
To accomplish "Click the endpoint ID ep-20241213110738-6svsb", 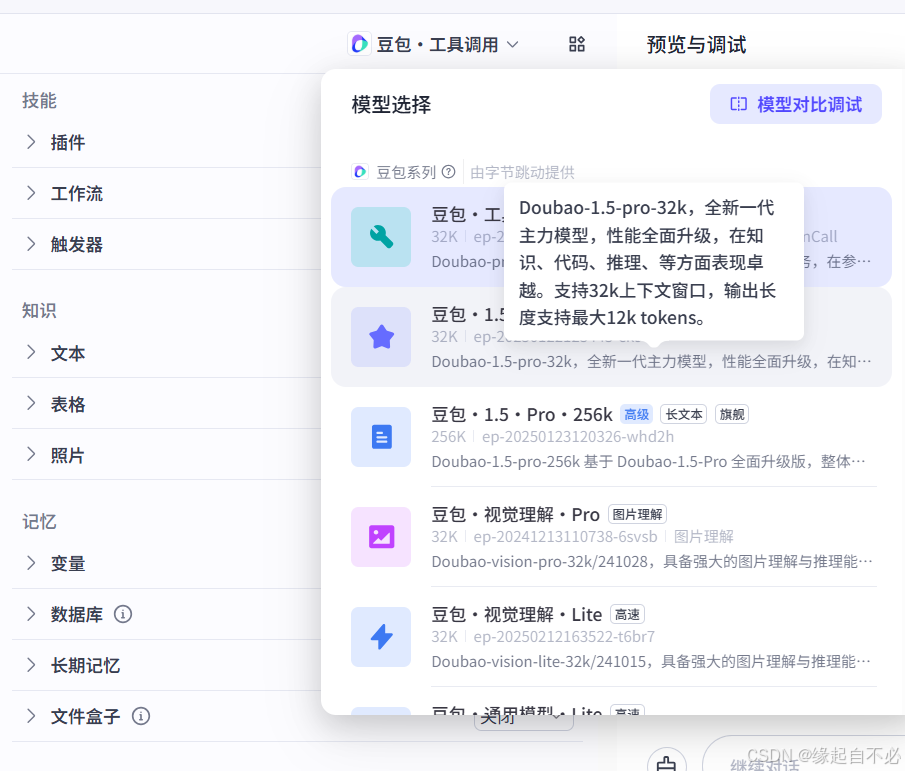I will coord(565,537).
